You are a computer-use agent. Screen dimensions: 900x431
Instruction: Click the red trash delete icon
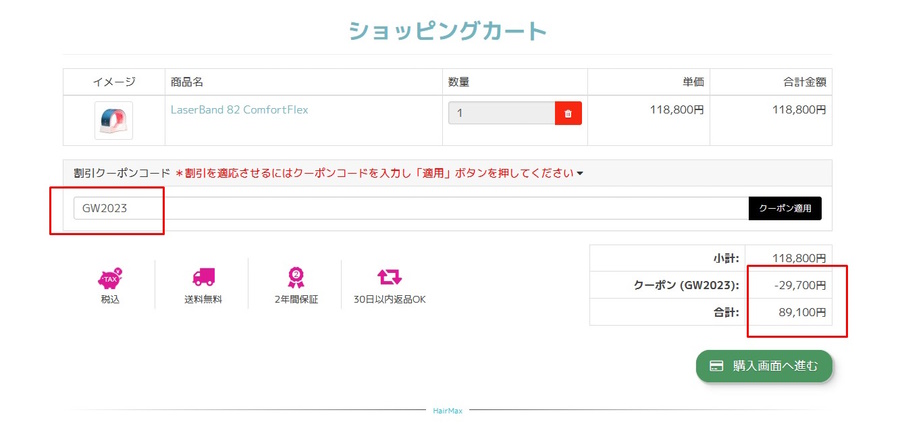[568, 114]
